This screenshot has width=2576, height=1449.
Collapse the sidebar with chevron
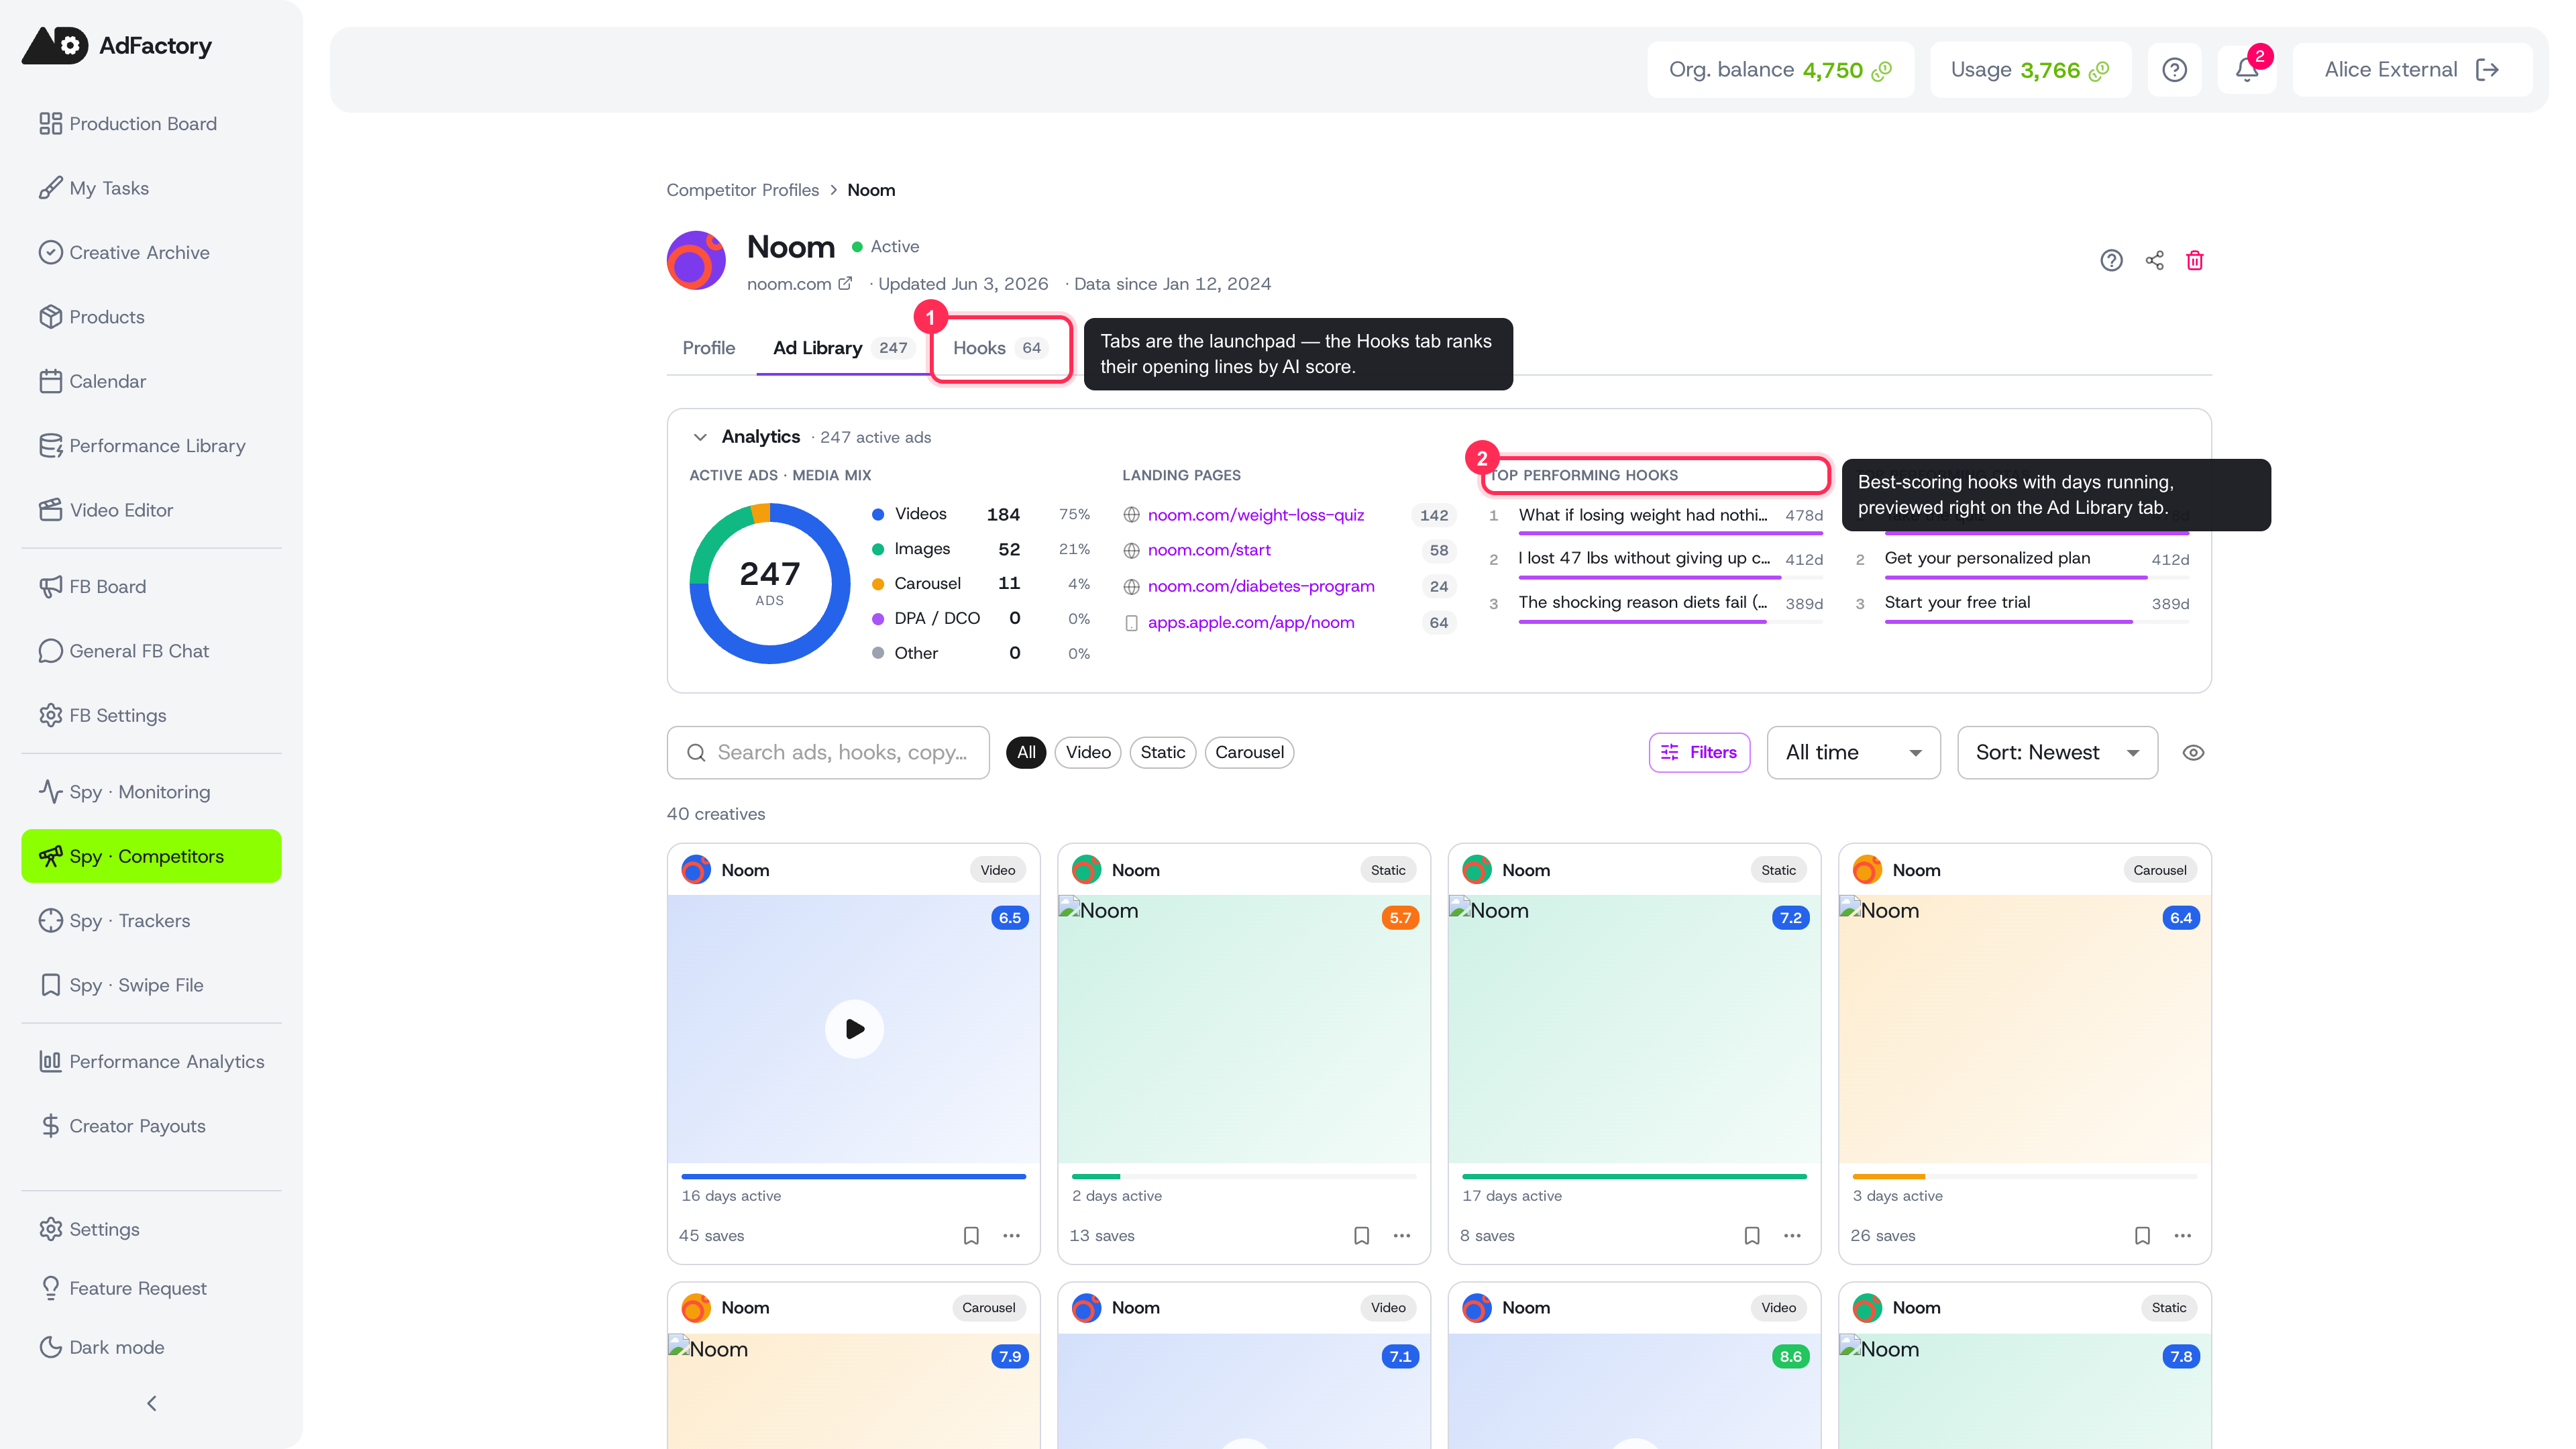(152, 1403)
